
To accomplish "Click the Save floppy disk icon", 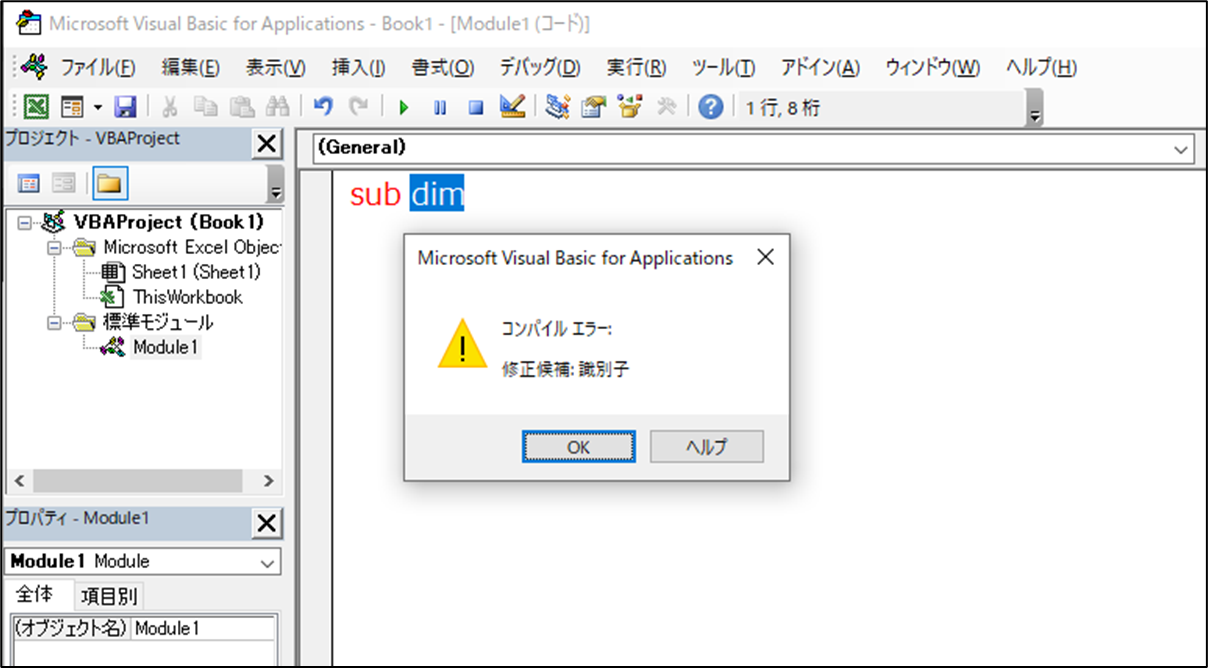I will (125, 107).
